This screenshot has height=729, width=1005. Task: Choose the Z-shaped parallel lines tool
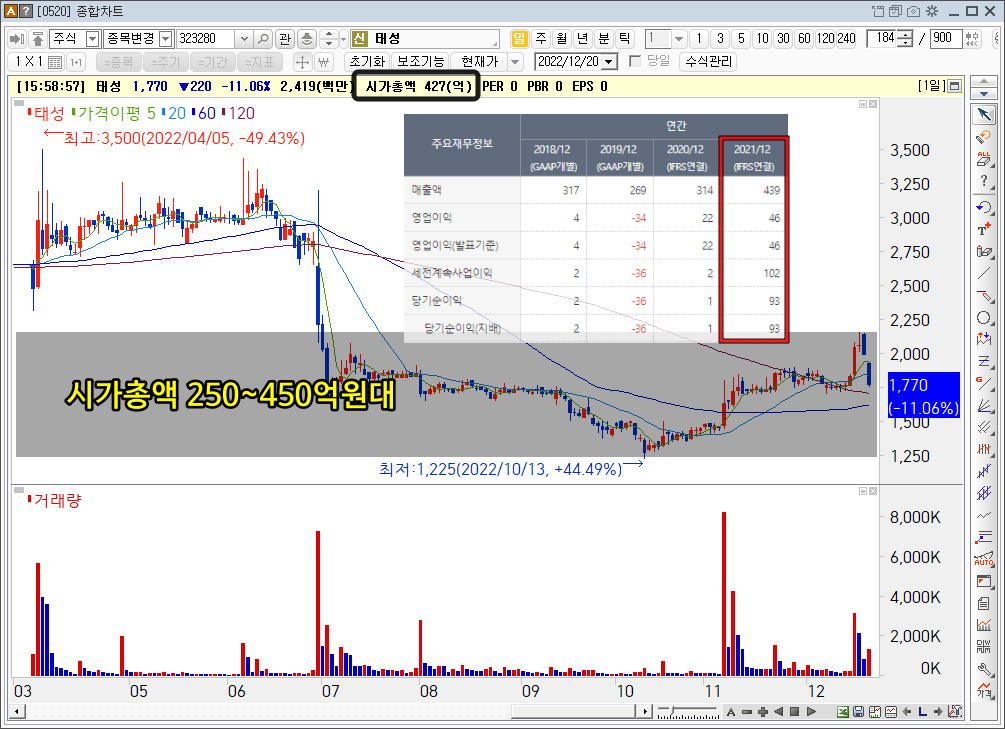(x=984, y=361)
